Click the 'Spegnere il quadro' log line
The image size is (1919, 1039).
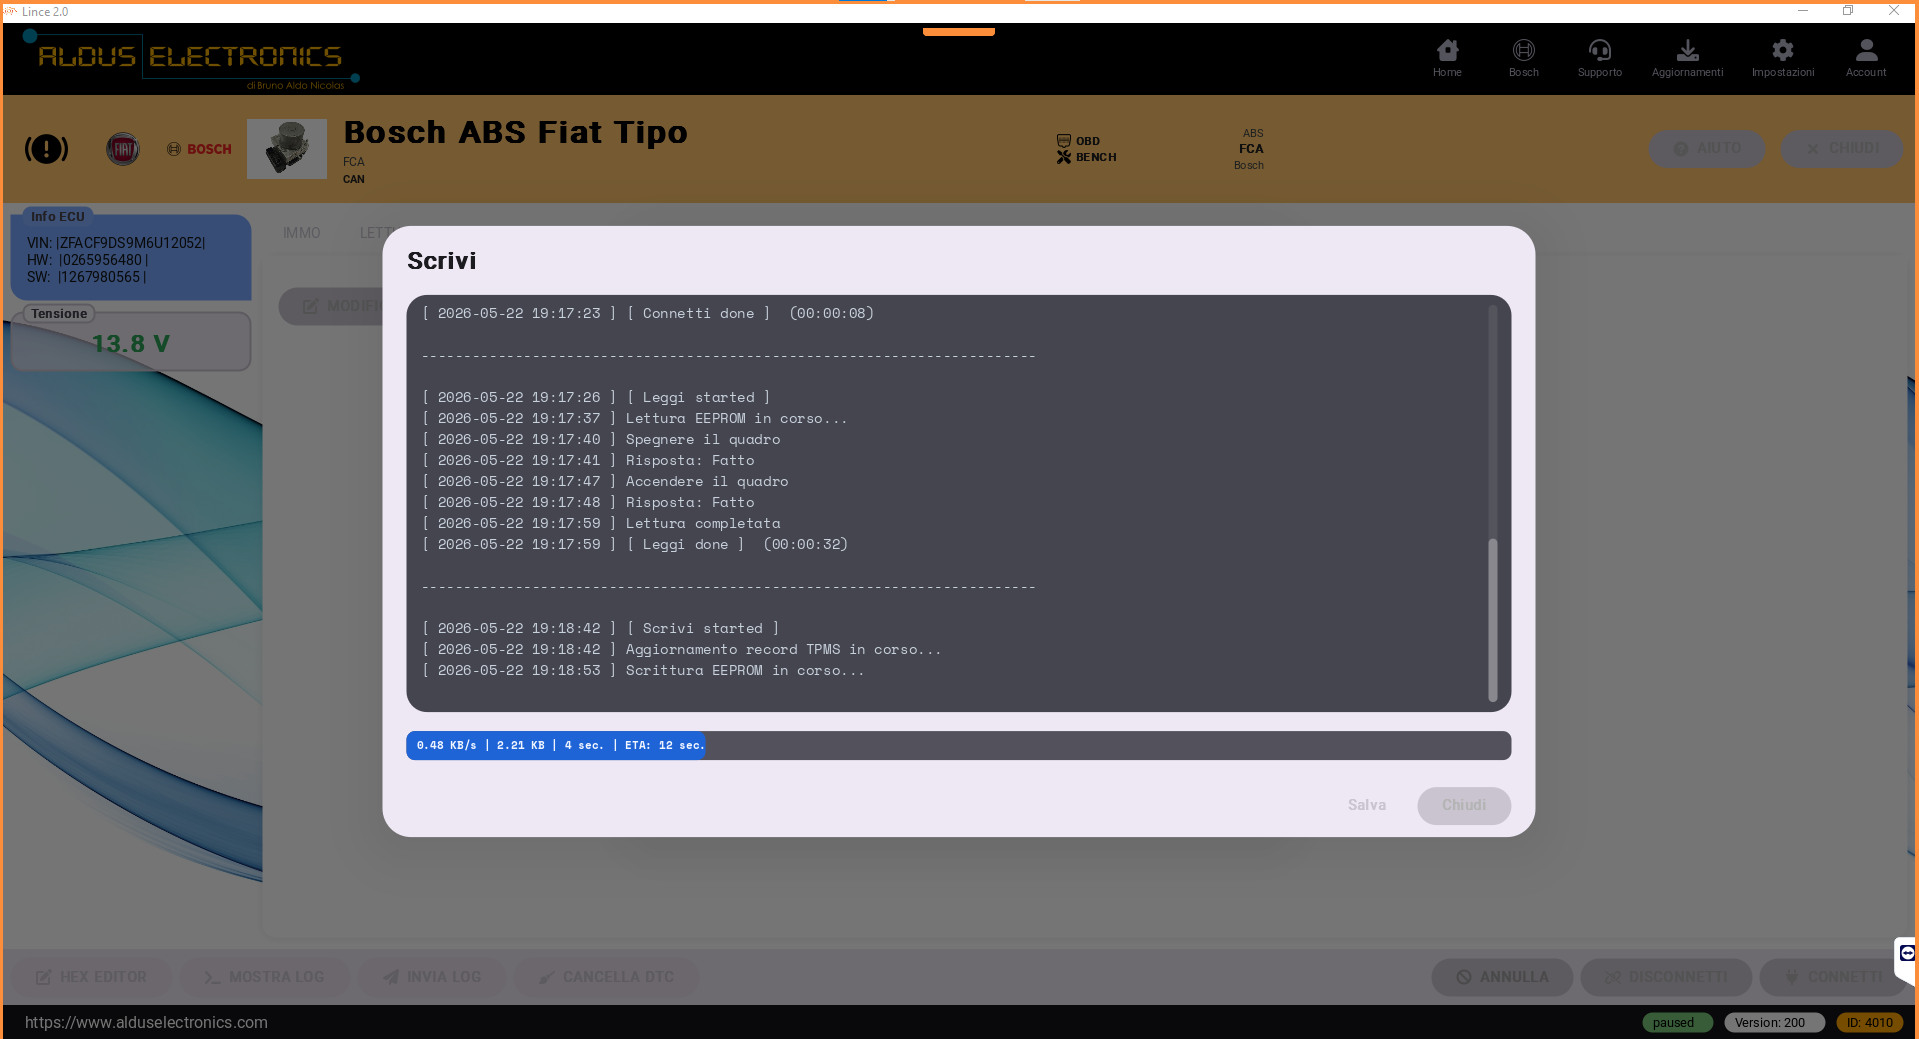tap(601, 439)
